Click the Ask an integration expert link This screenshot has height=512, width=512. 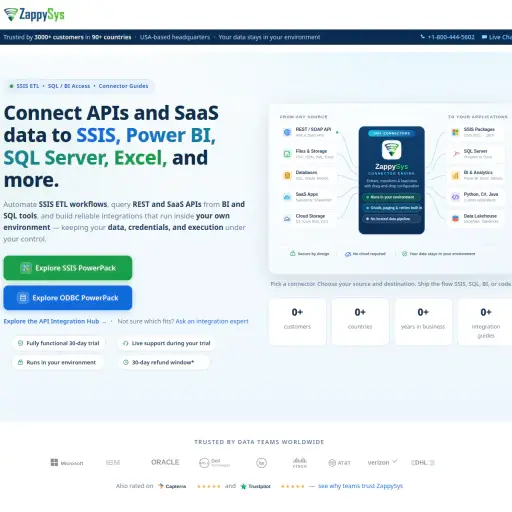tap(212, 321)
